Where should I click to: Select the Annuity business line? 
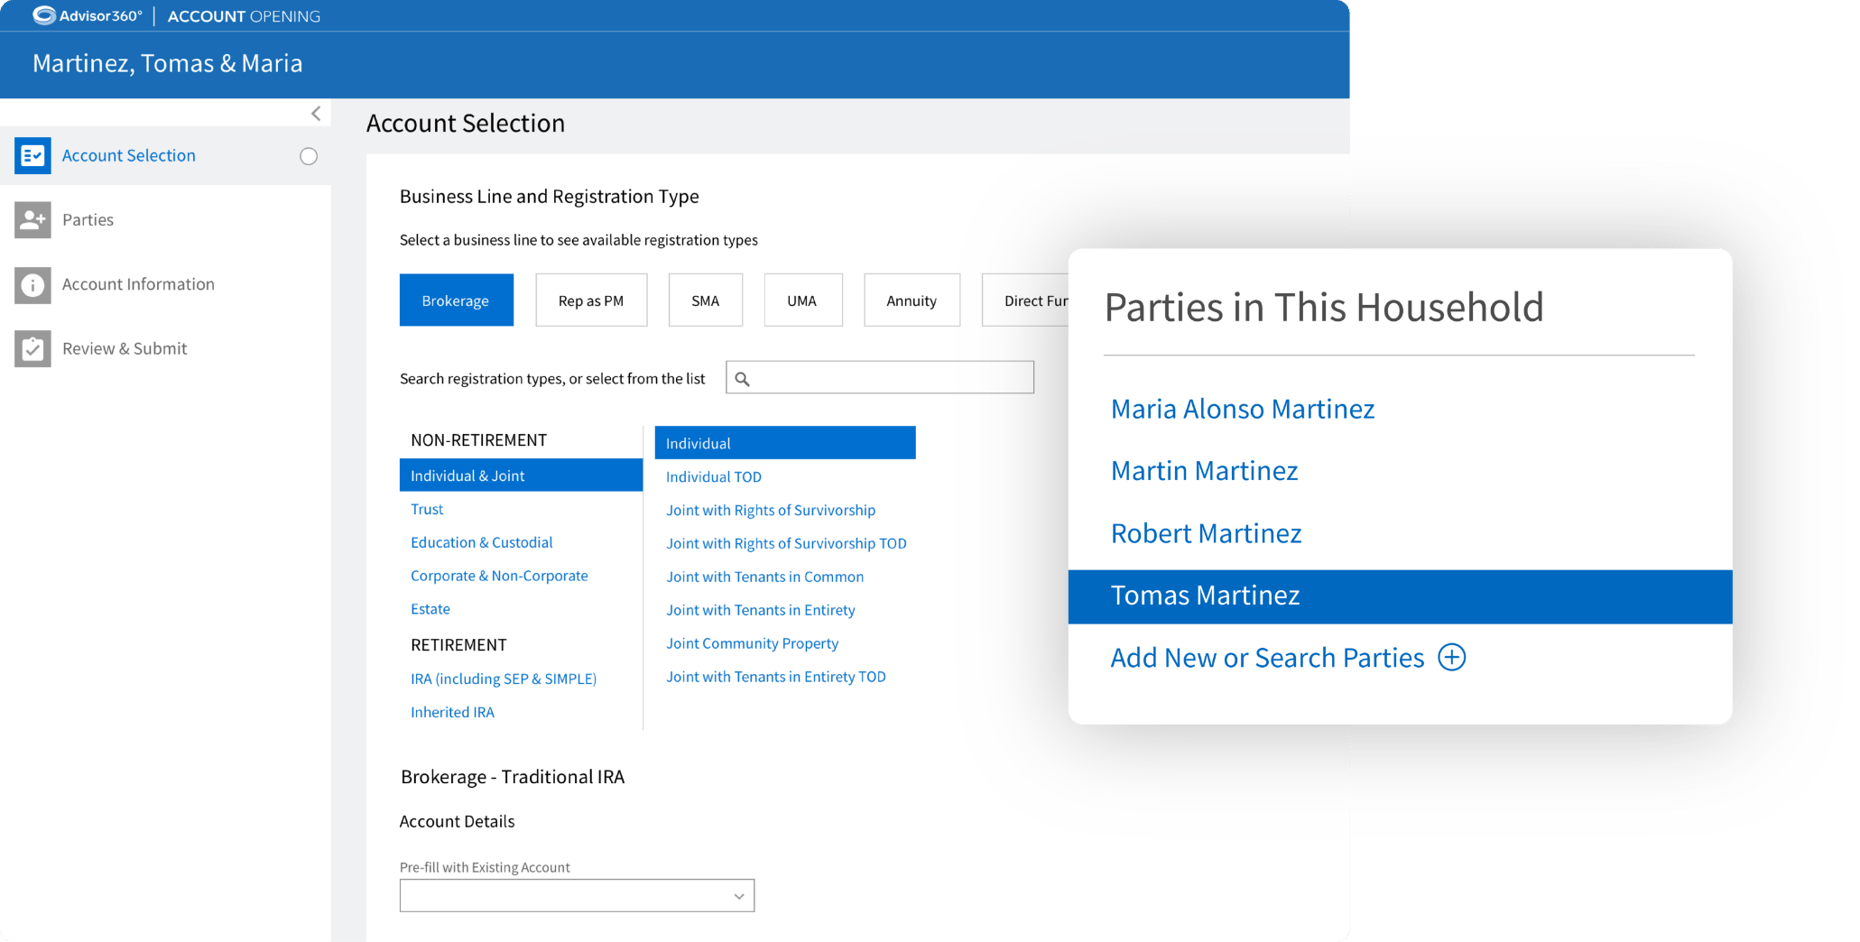(x=911, y=299)
